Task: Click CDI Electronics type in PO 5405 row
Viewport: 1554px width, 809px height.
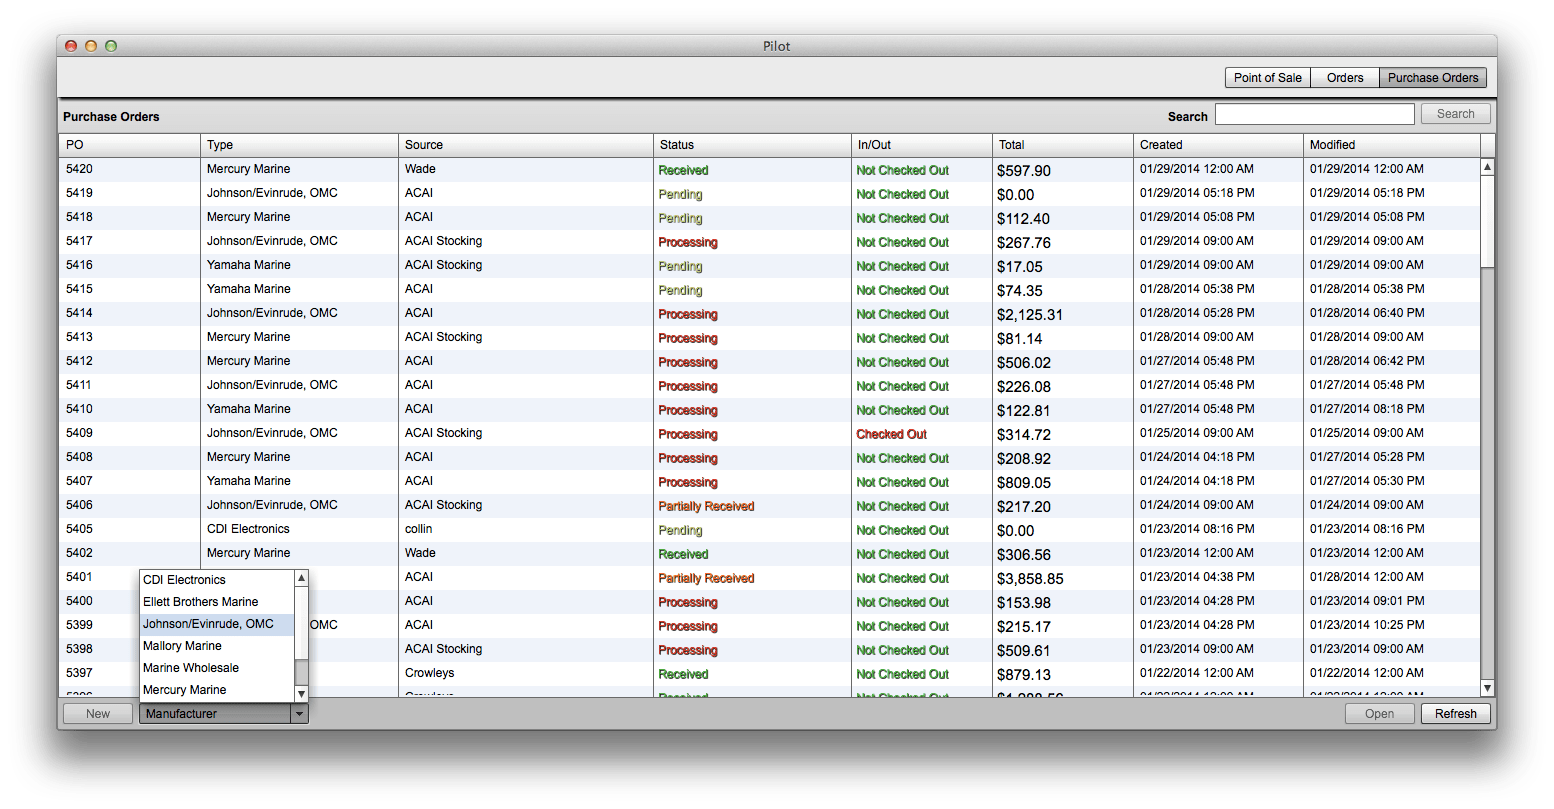Action: coord(248,529)
